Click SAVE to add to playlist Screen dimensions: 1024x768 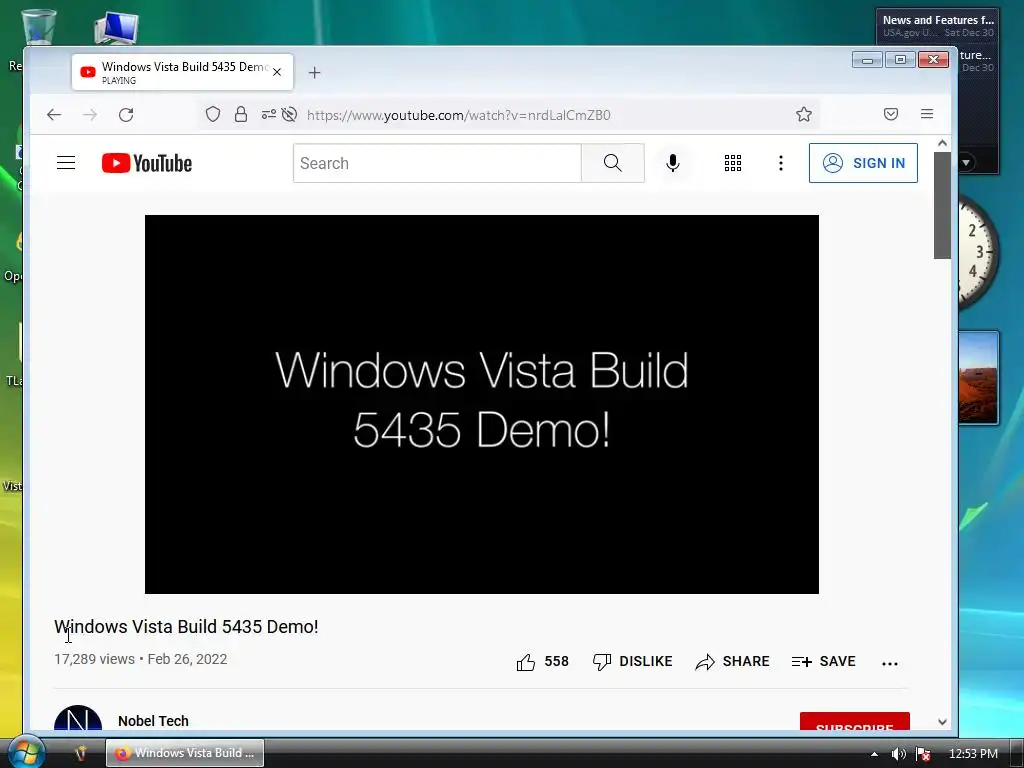824,662
